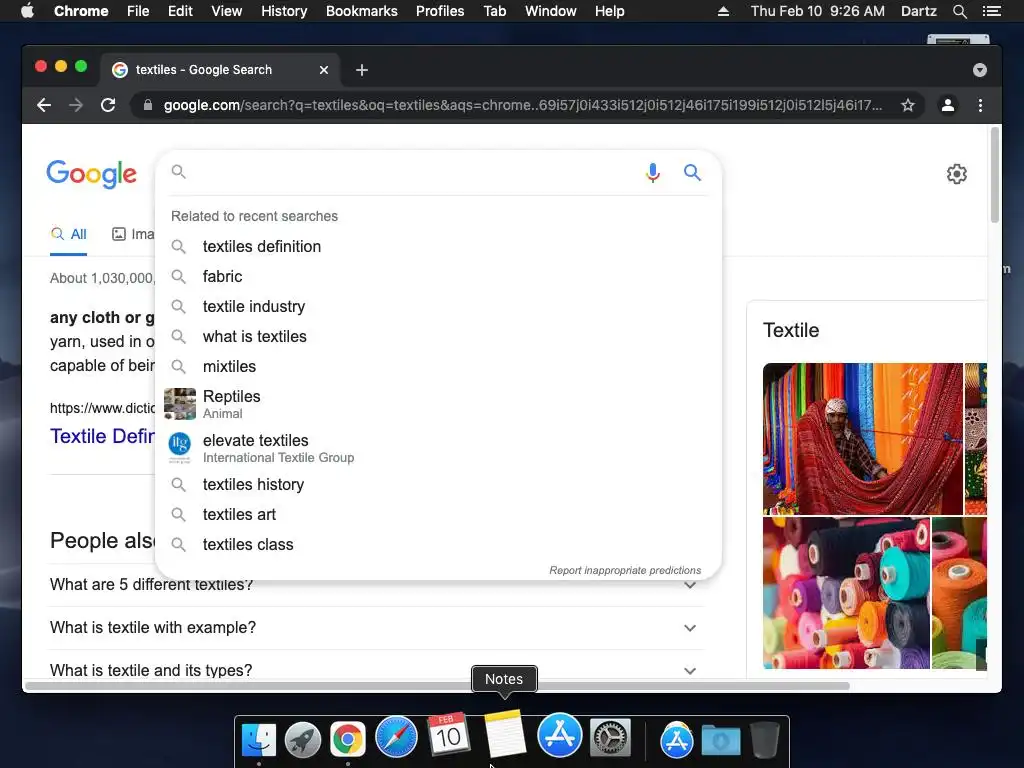This screenshot has height=768, width=1024.
Task: Click the URL address bar
Action: [522, 105]
